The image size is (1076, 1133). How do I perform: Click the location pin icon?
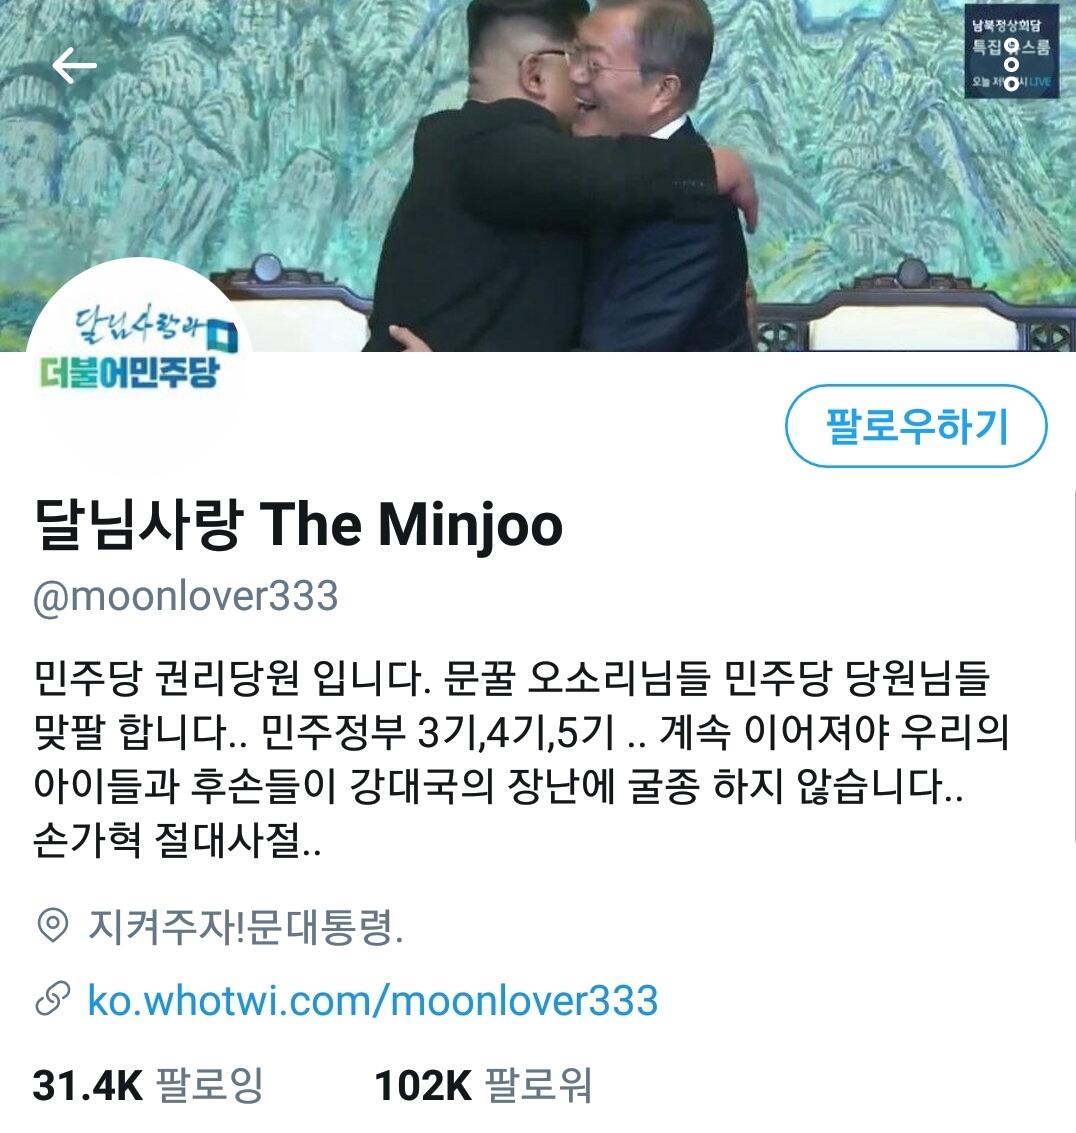point(52,925)
